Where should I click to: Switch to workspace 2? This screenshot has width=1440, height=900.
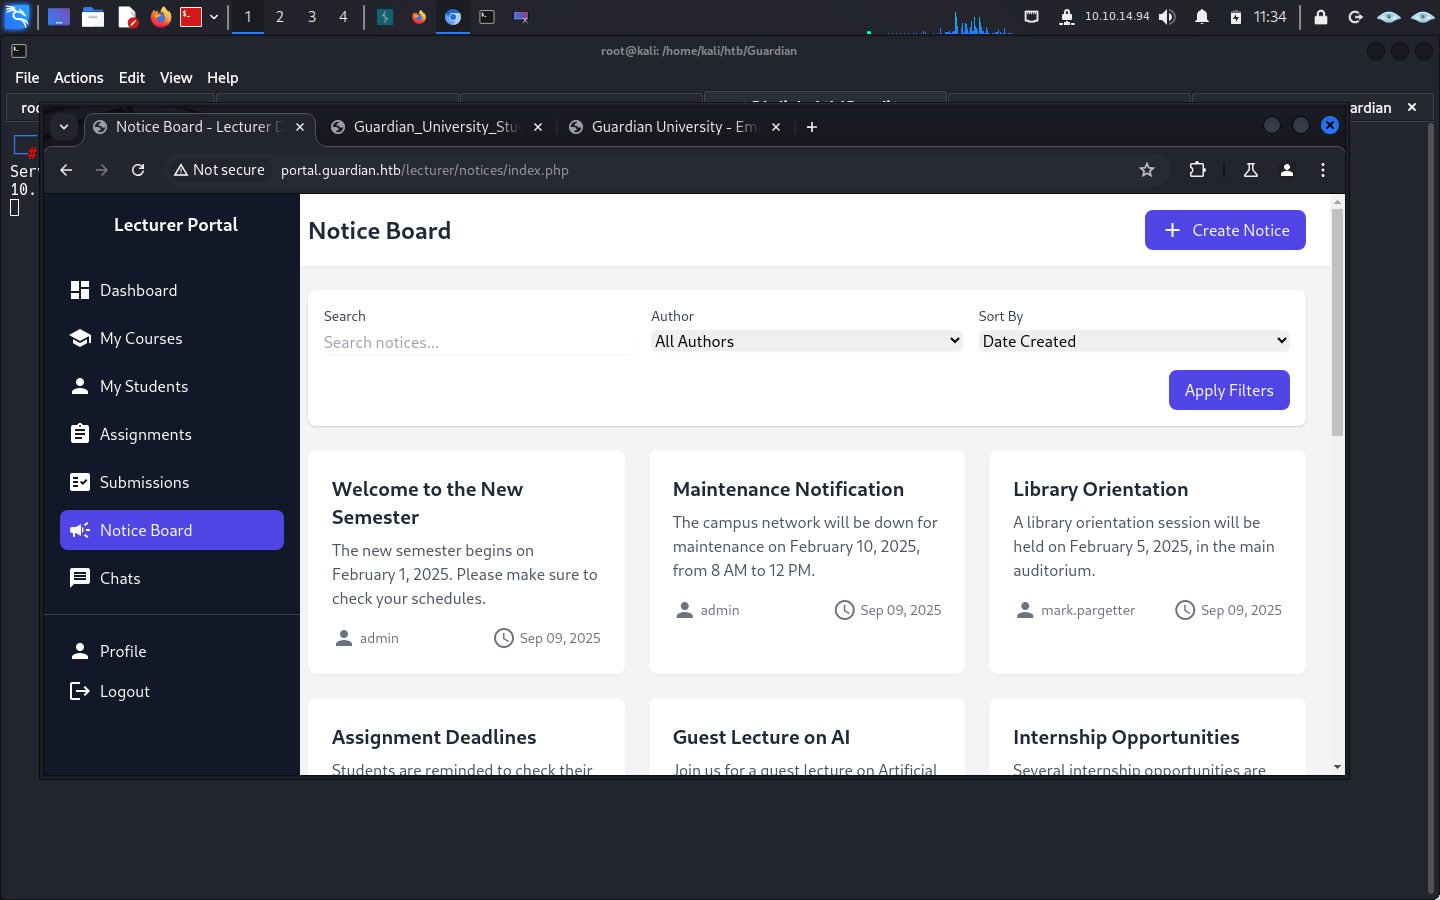click(x=280, y=17)
